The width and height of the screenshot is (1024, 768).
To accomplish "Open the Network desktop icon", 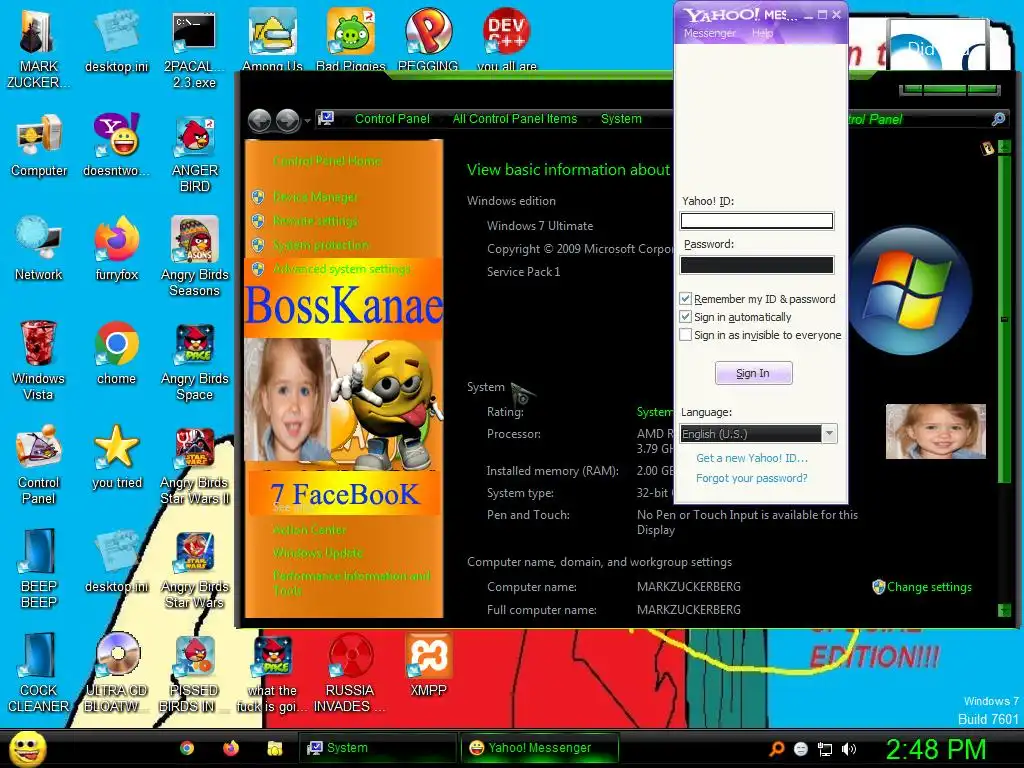I will [x=39, y=249].
